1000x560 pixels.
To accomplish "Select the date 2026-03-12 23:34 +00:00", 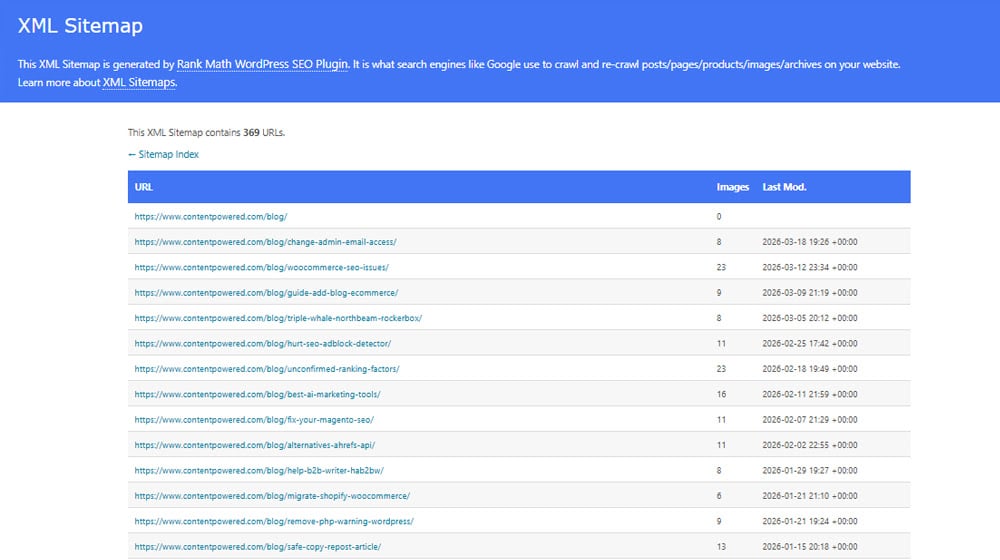I will tap(810, 267).
